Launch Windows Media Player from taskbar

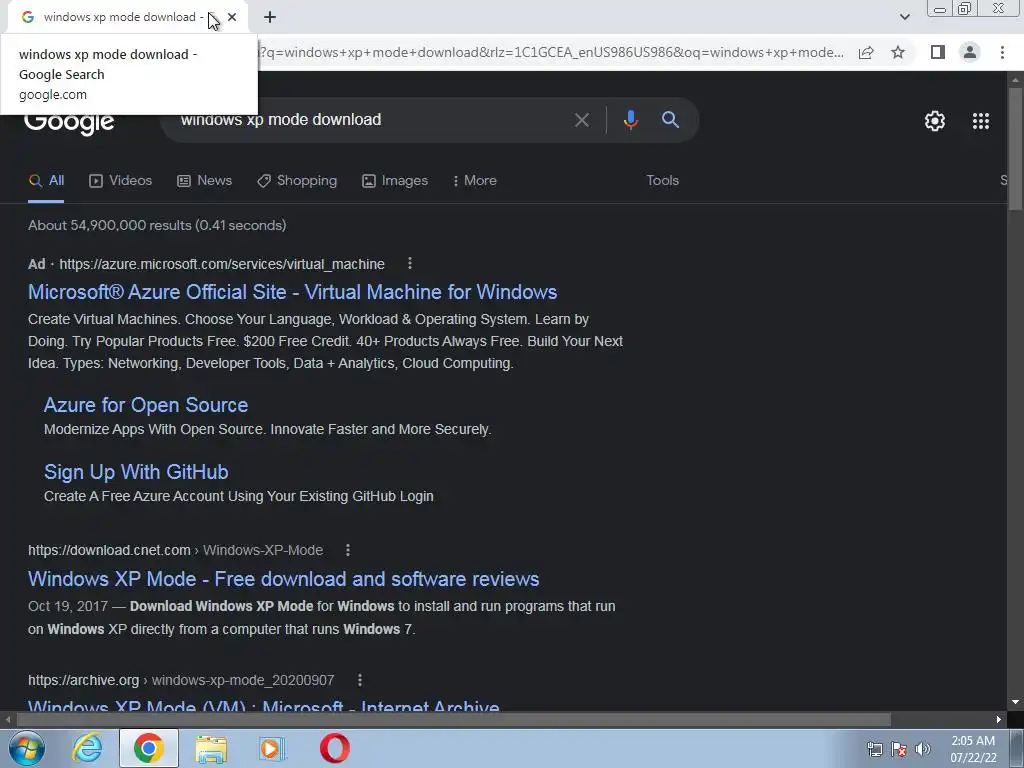click(x=272, y=748)
